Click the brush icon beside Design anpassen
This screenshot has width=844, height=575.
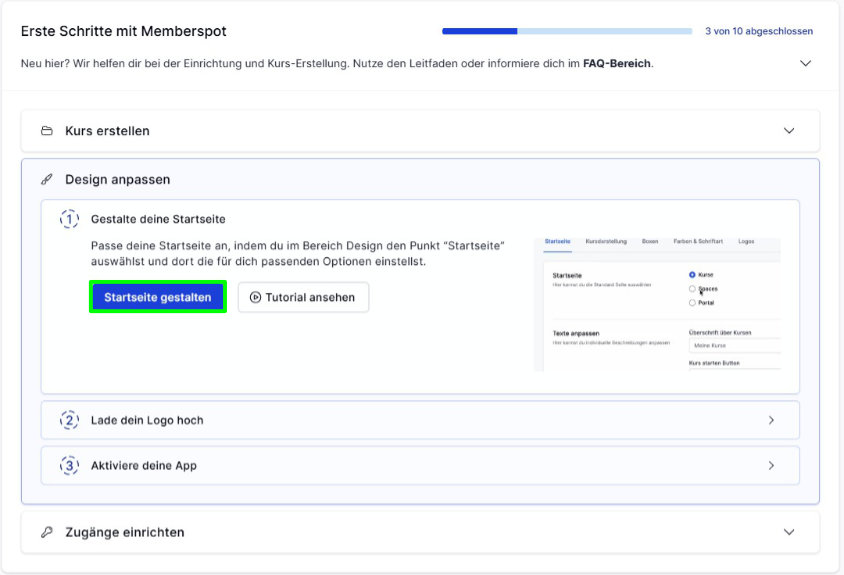(47, 179)
